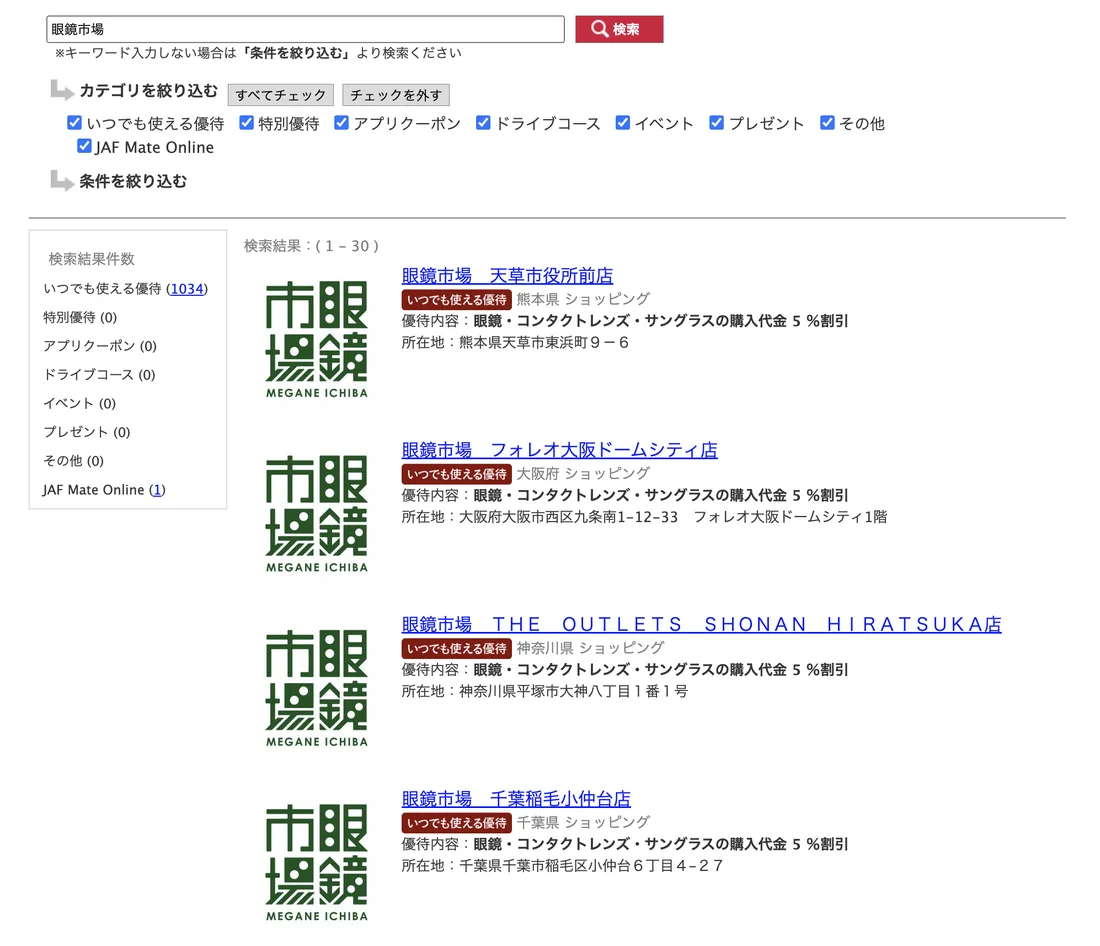
Task: Click the いつでも使える優待 badge on 天草市役所前店
Action: tap(457, 300)
